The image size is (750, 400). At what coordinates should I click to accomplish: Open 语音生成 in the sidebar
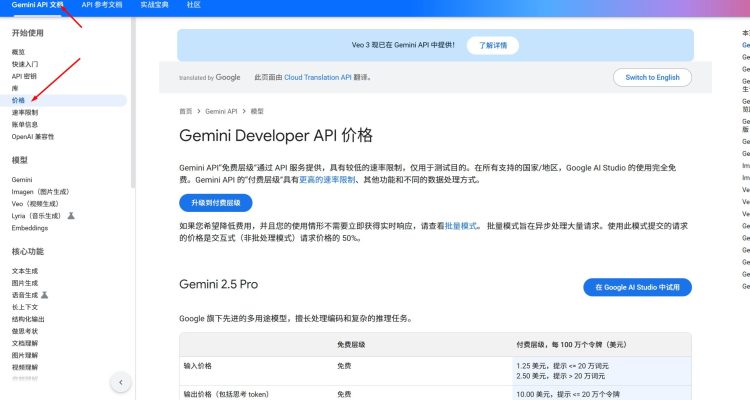pos(25,295)
